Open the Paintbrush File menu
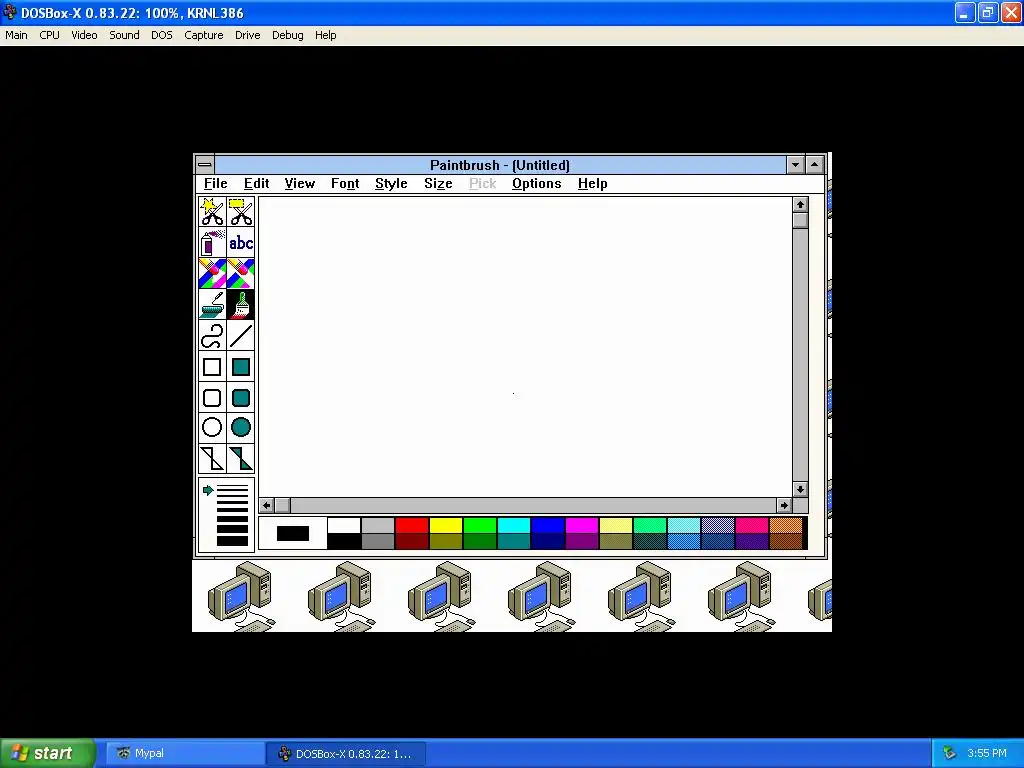1024x768 pixels. [216, 184]
